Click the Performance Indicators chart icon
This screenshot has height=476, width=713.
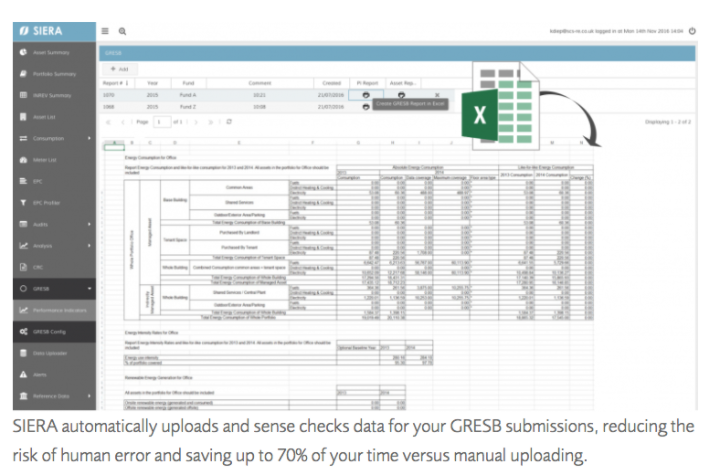pos(23,310)
